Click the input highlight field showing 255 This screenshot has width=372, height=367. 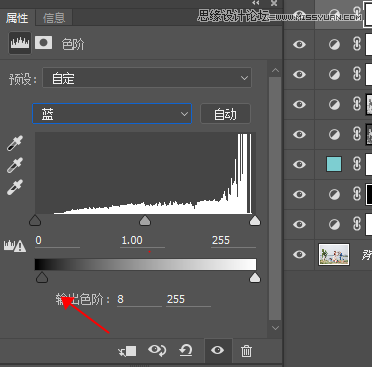[233, 241]
